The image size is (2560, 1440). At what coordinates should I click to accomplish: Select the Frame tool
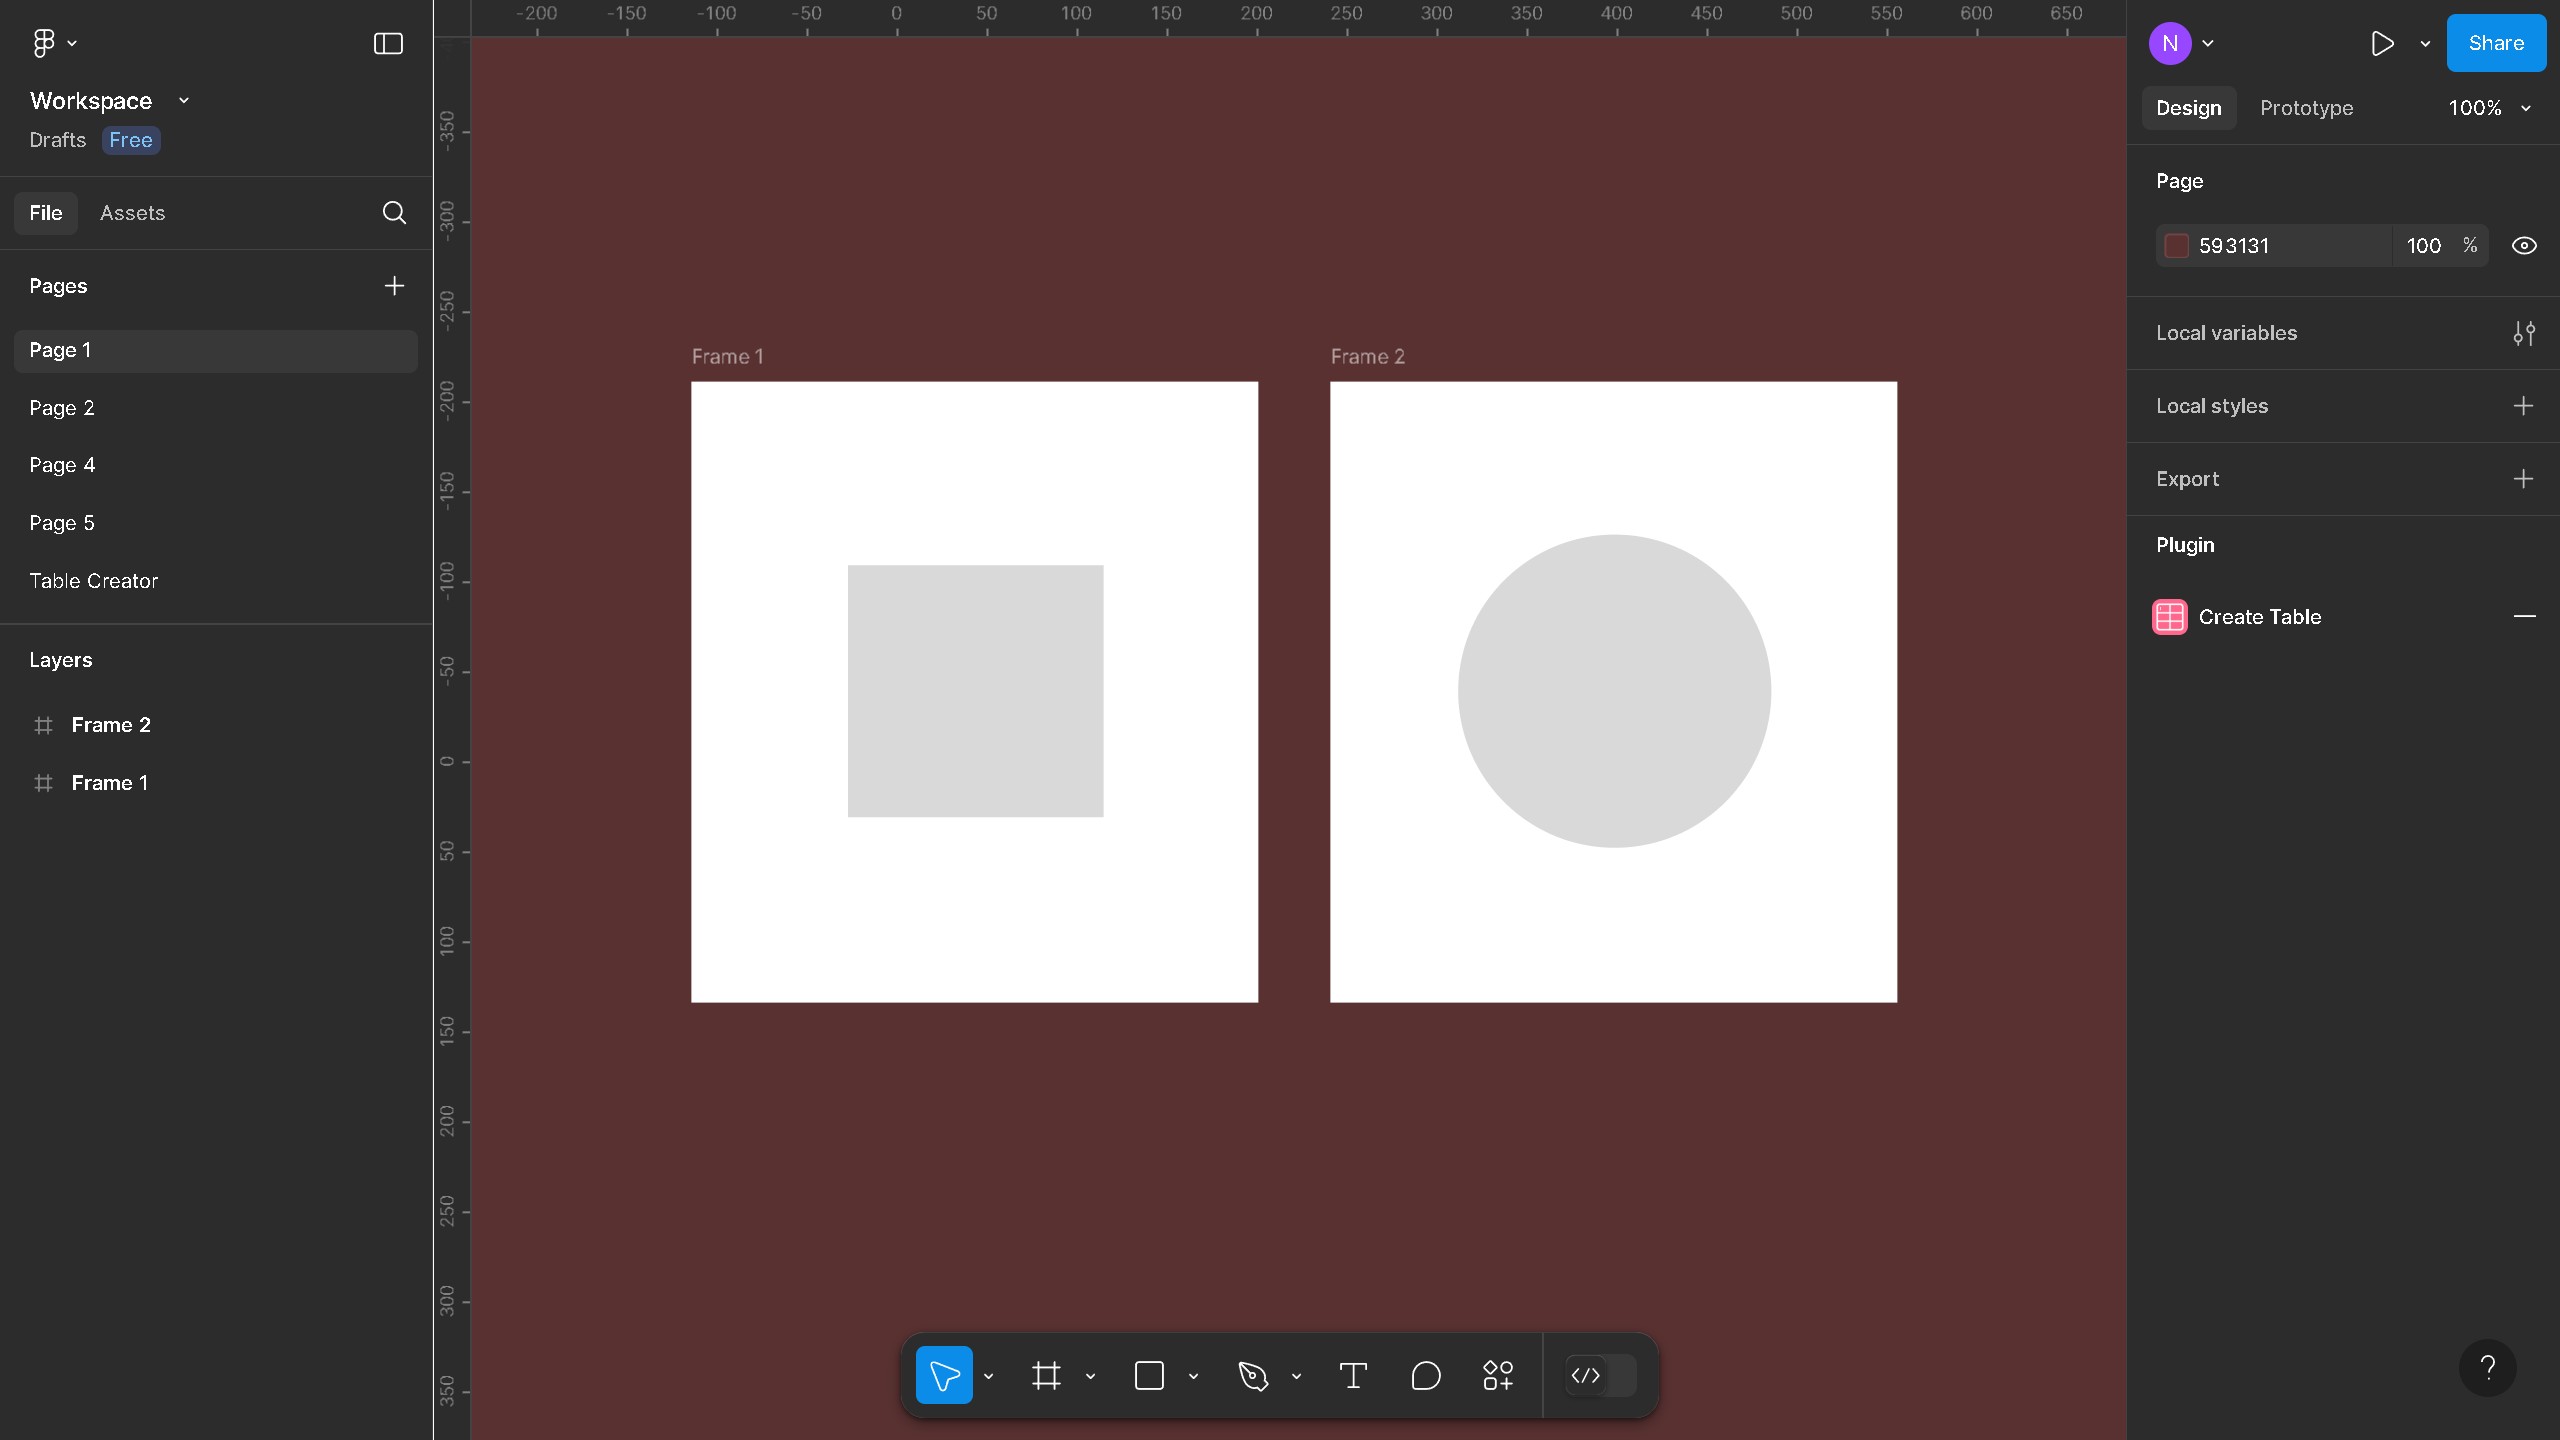click(x=1046, y=1375)
